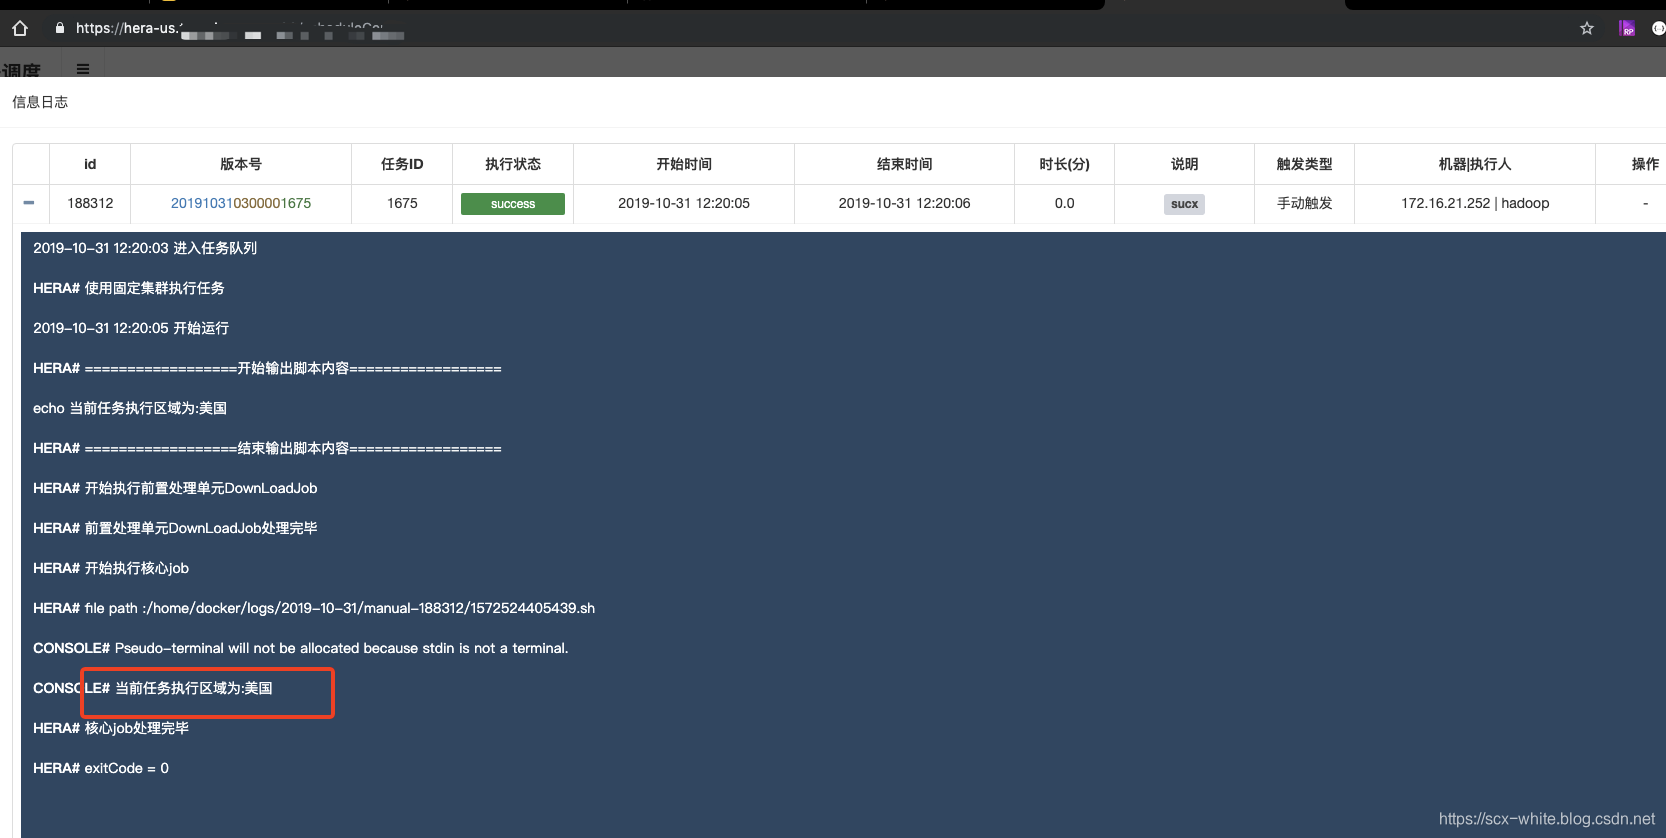Click the 机器|执行人 column header
The image size is (1666, 838).
[1475, 164]
